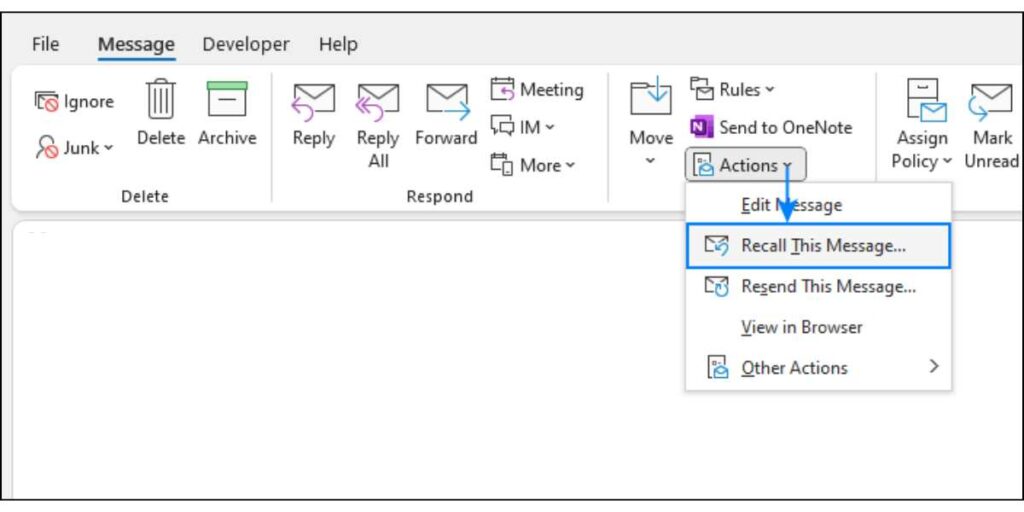Click the purple OneNote icon
Image resolution: width=1024 pixels, height=512 pixels.
click(701, 128)
